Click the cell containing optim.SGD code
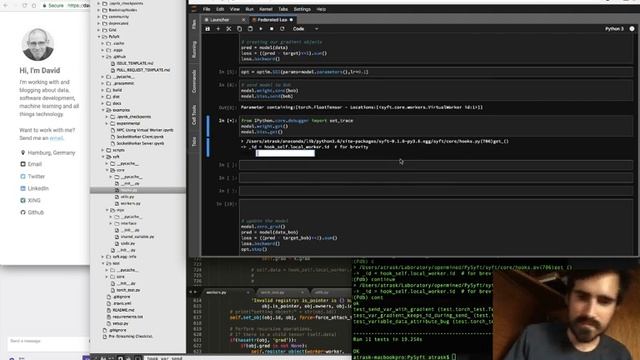Image resolution: width=640 pixels, height=360 pixels. tap(436, 72)
